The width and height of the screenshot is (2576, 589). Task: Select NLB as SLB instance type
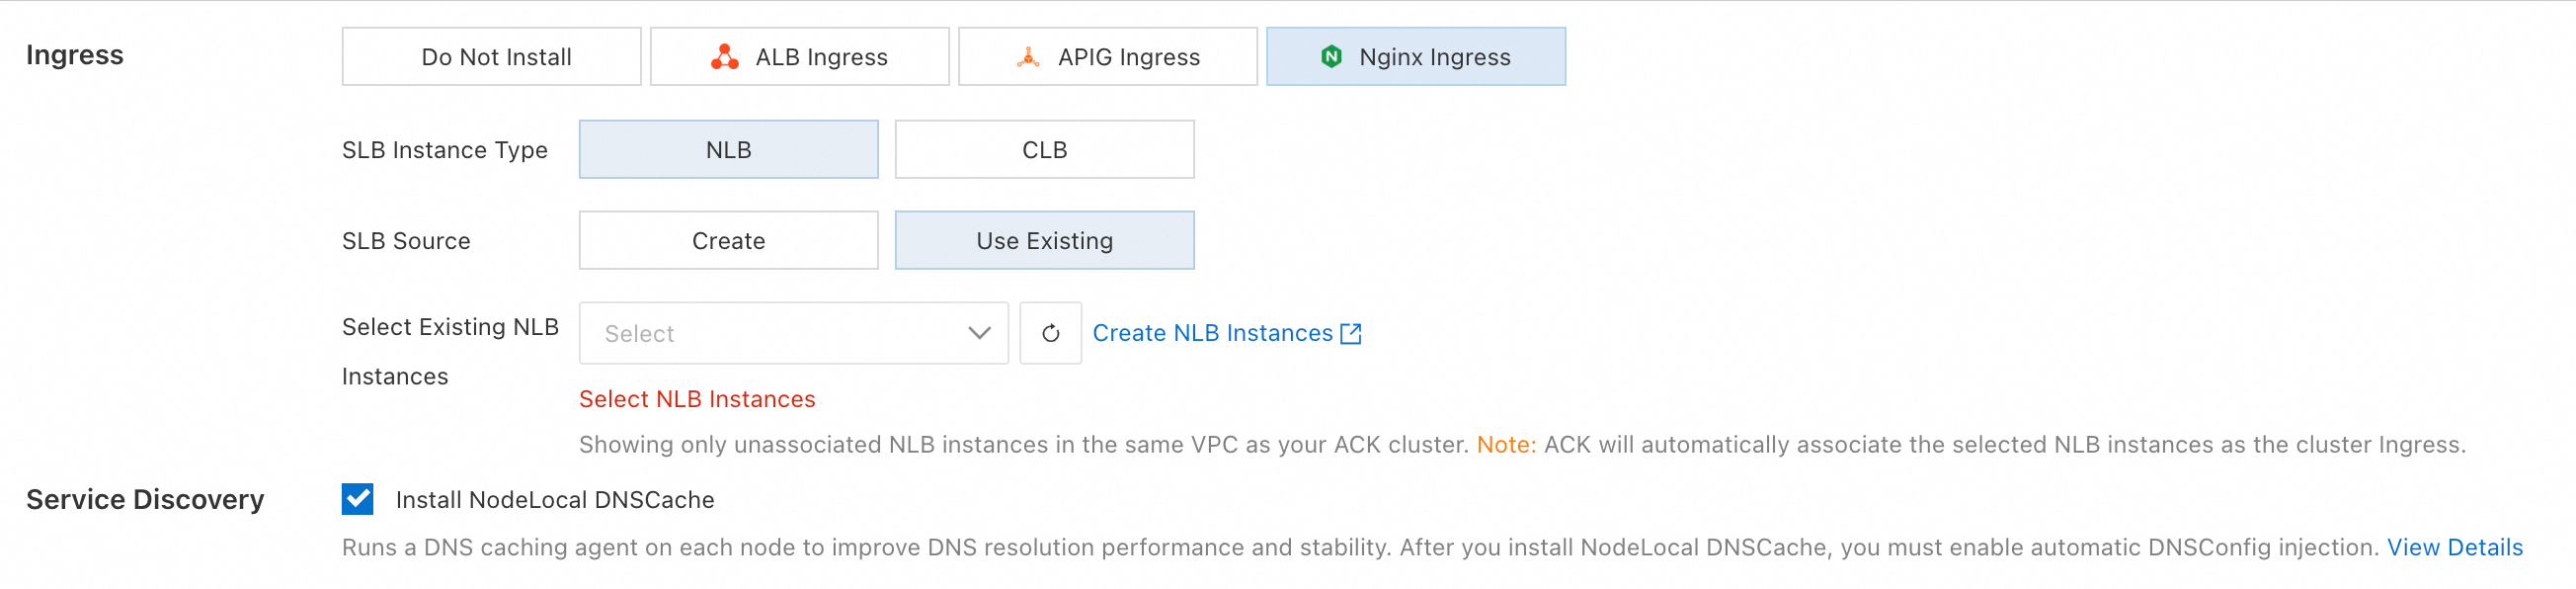coord(728,150)
